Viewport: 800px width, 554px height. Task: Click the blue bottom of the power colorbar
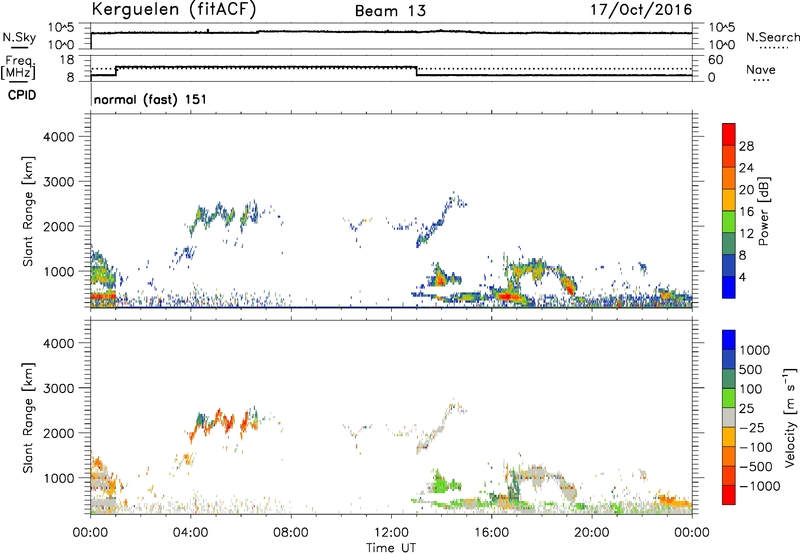coord(729,287)
